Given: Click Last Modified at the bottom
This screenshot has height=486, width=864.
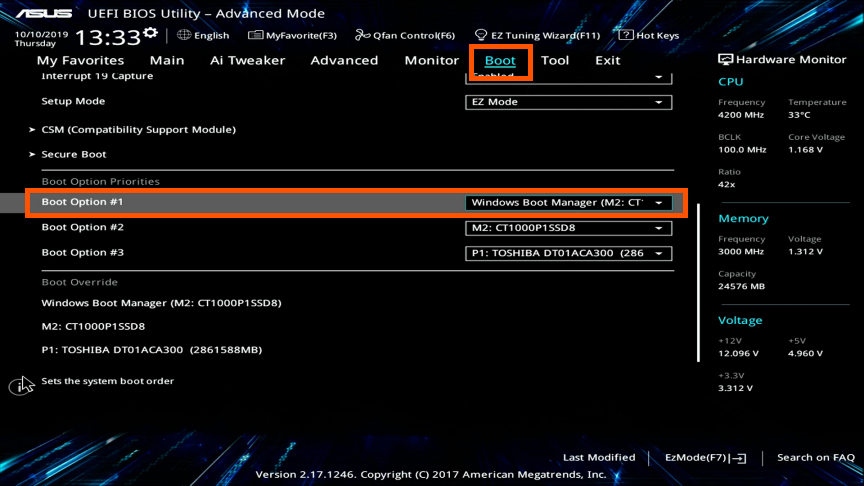Looking at the screenshot, I should coord(598,458).
